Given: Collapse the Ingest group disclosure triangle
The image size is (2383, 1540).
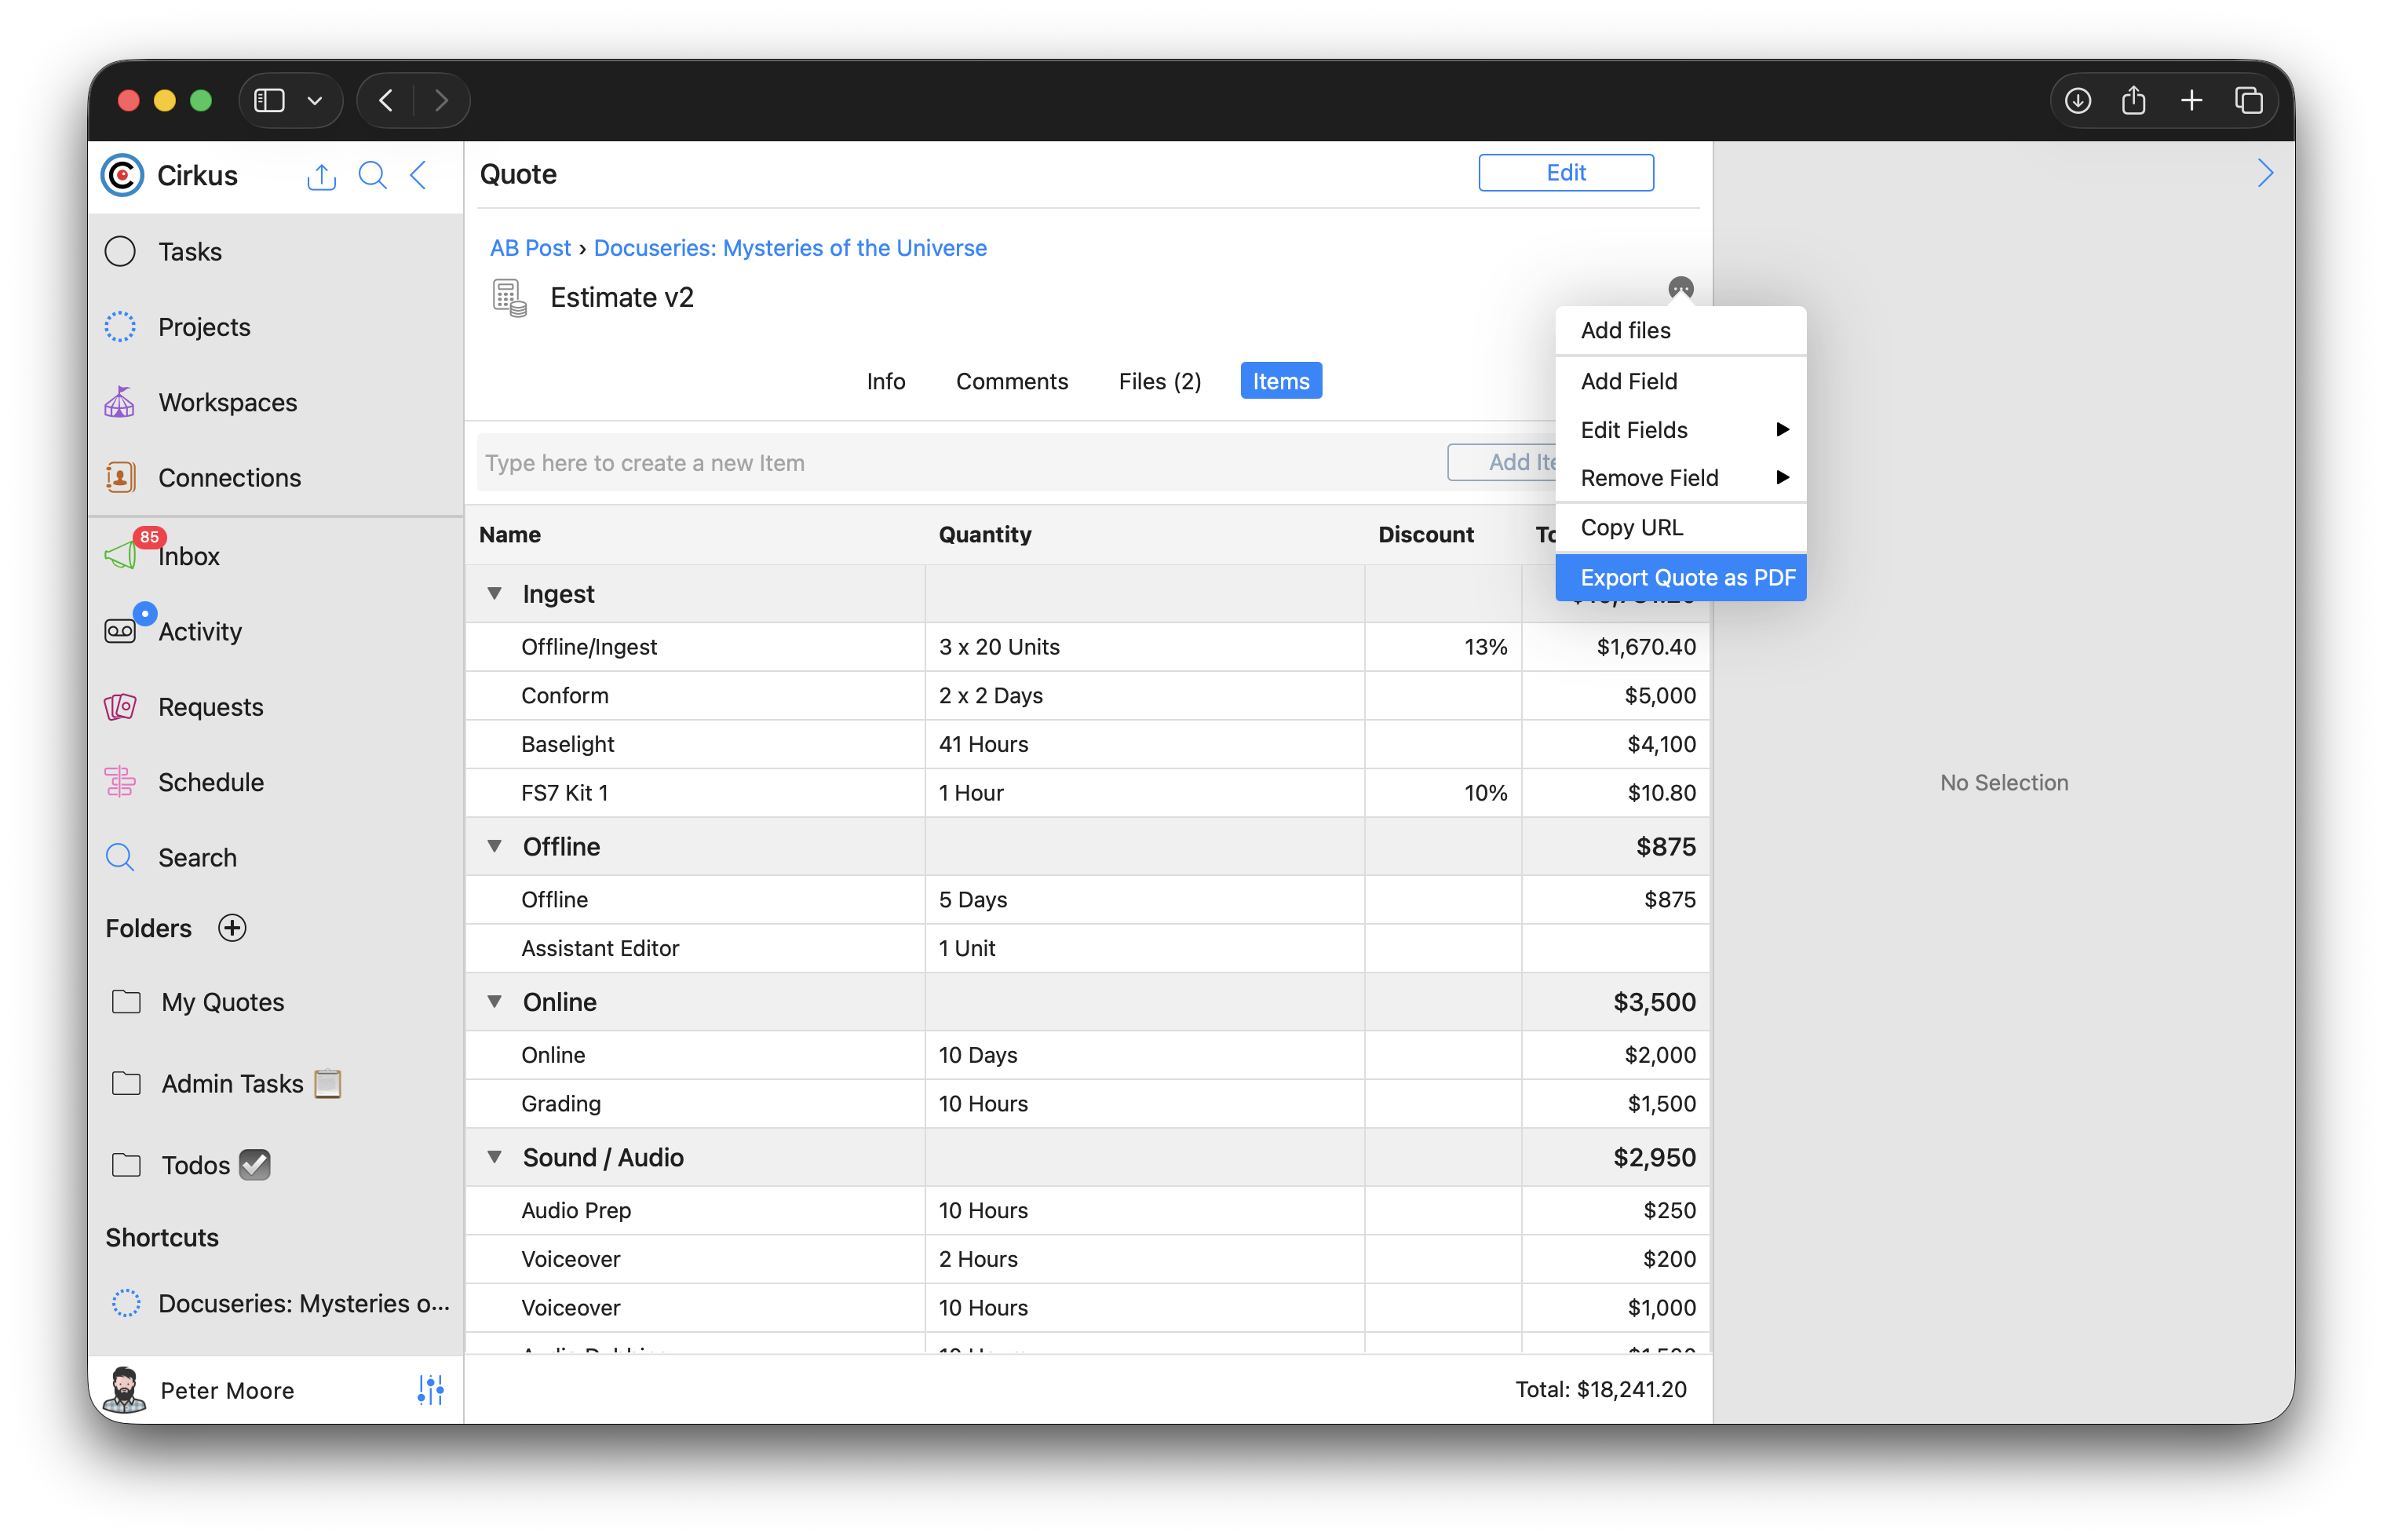Looking at the screenshot, I should [x=494, y=593].
